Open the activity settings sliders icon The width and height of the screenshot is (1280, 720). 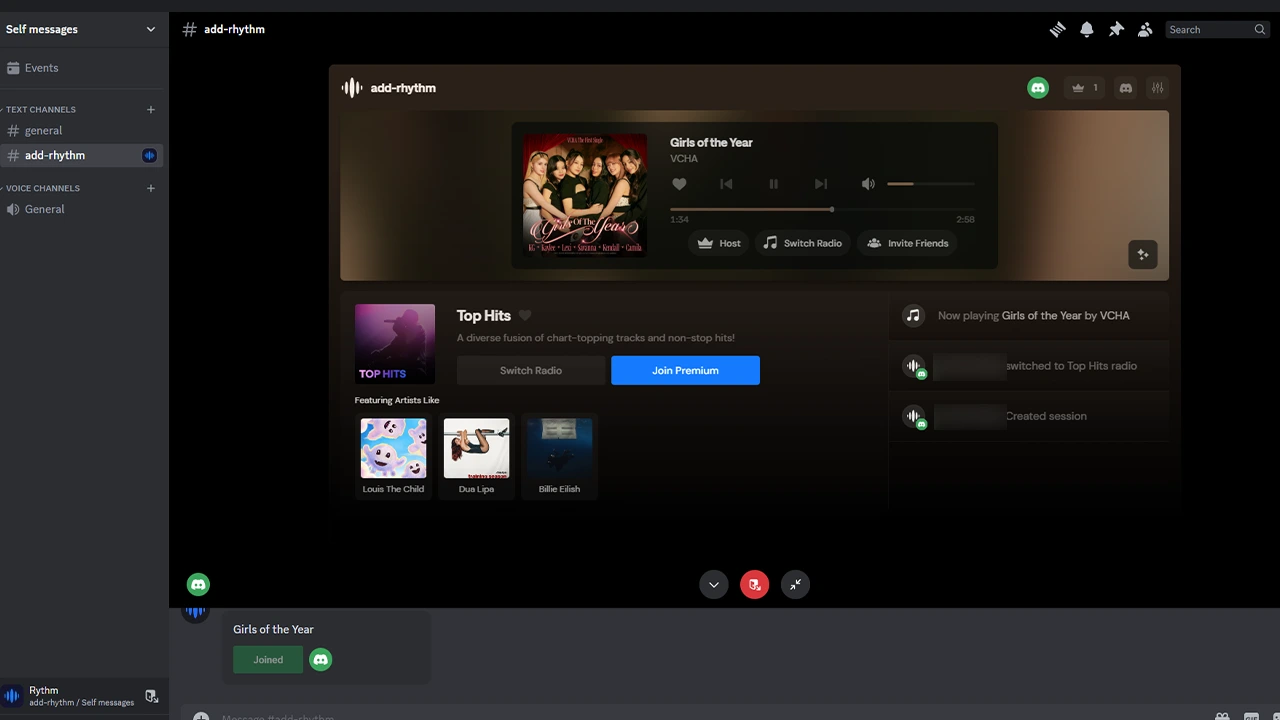pyautogui.click(x=1157, y=87)
